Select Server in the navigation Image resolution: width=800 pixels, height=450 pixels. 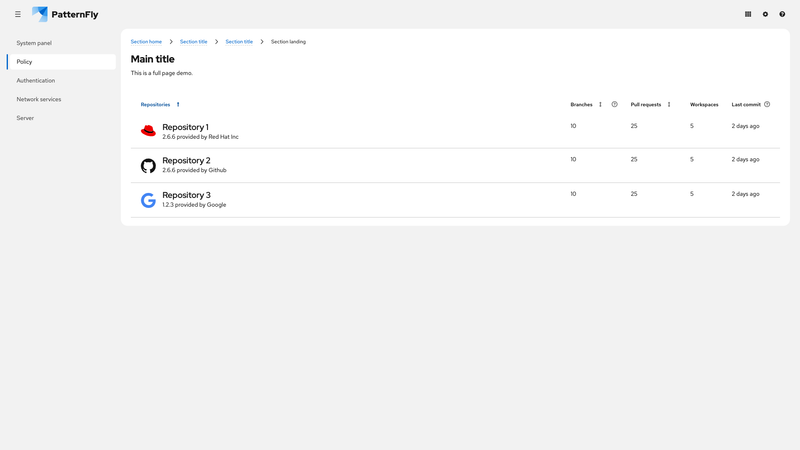(25, 118)
